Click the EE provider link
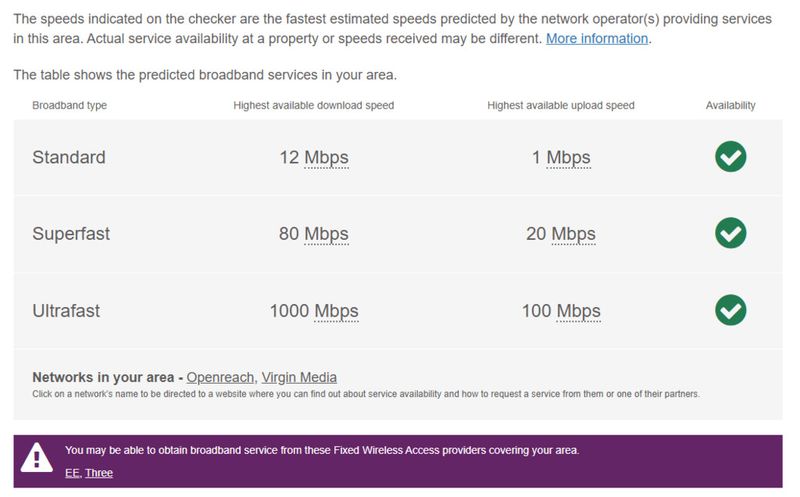The height and width of the screenshot is (497, 800). (72, 473)
